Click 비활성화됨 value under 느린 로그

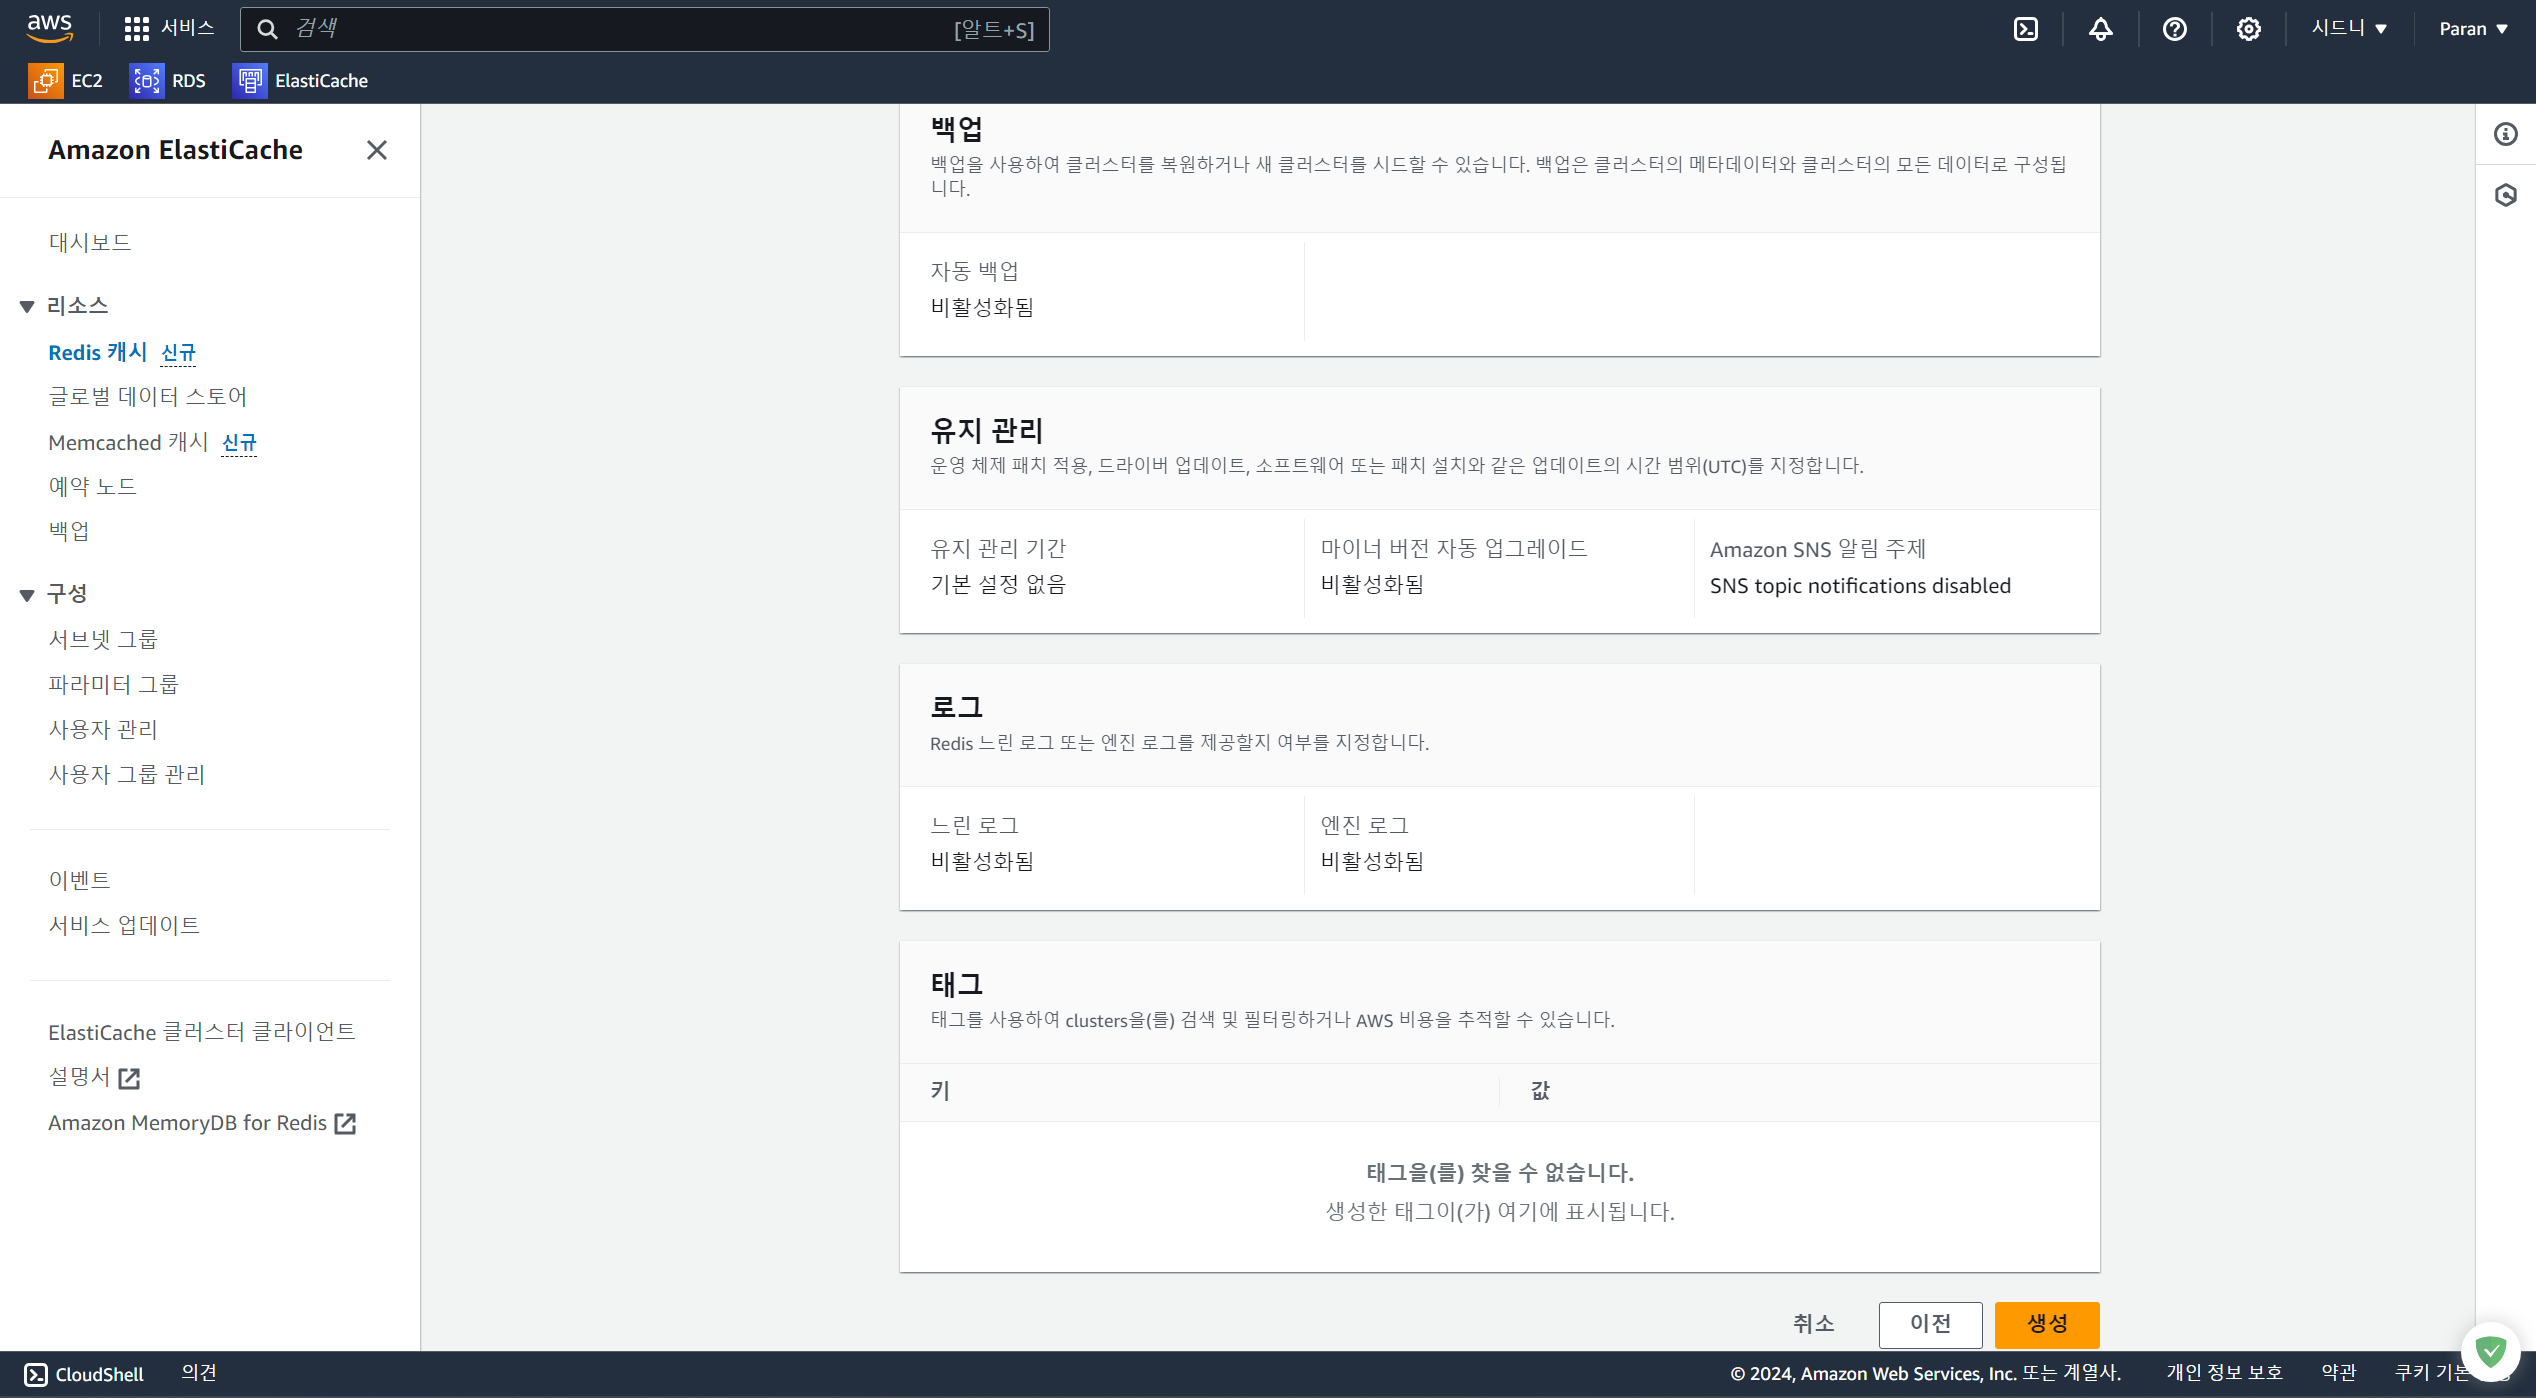pyautogui.click(x=982, y=862)
